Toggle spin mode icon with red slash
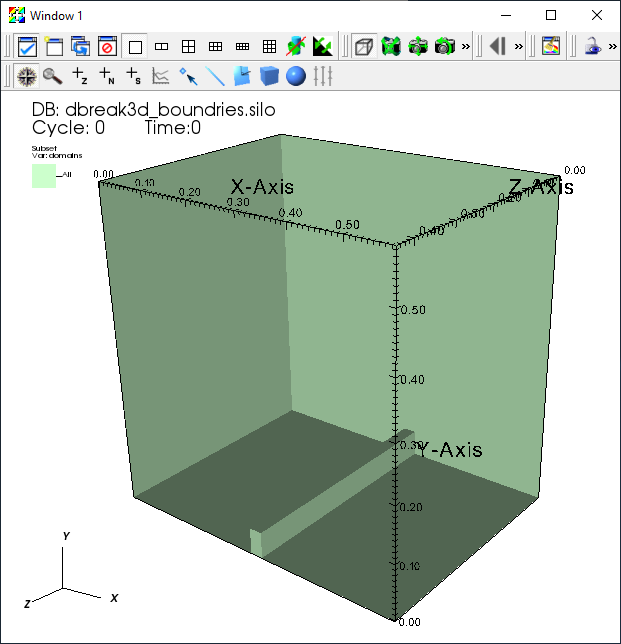 (x=296, y=46)
